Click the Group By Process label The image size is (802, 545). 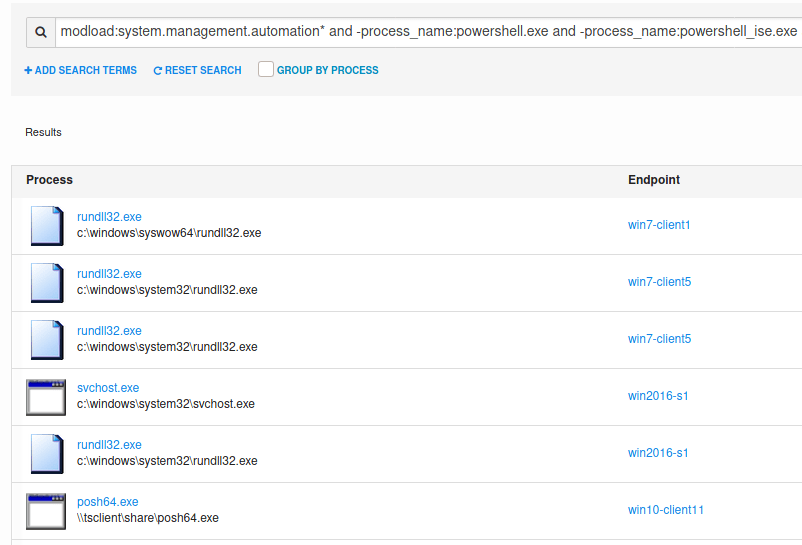coord(327,71)
